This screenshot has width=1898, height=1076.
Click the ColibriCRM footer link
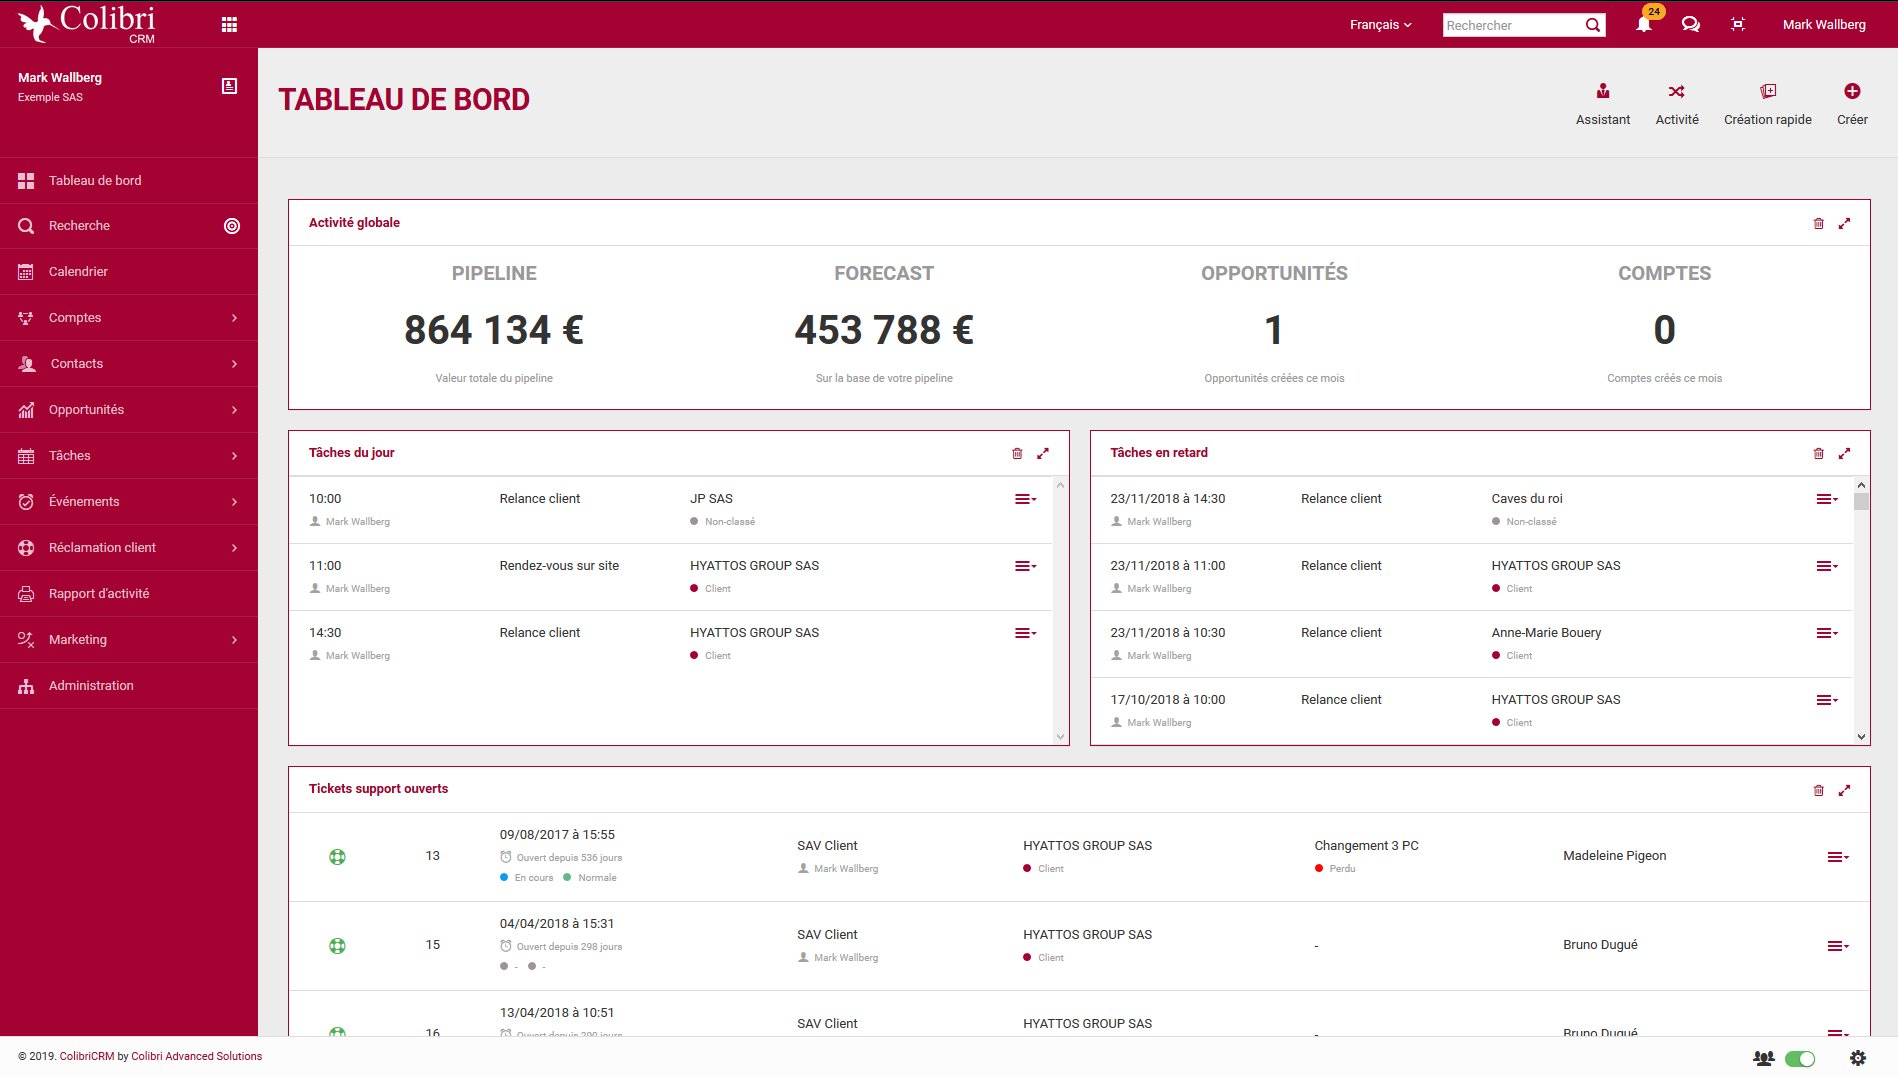tap(87, 1056)
